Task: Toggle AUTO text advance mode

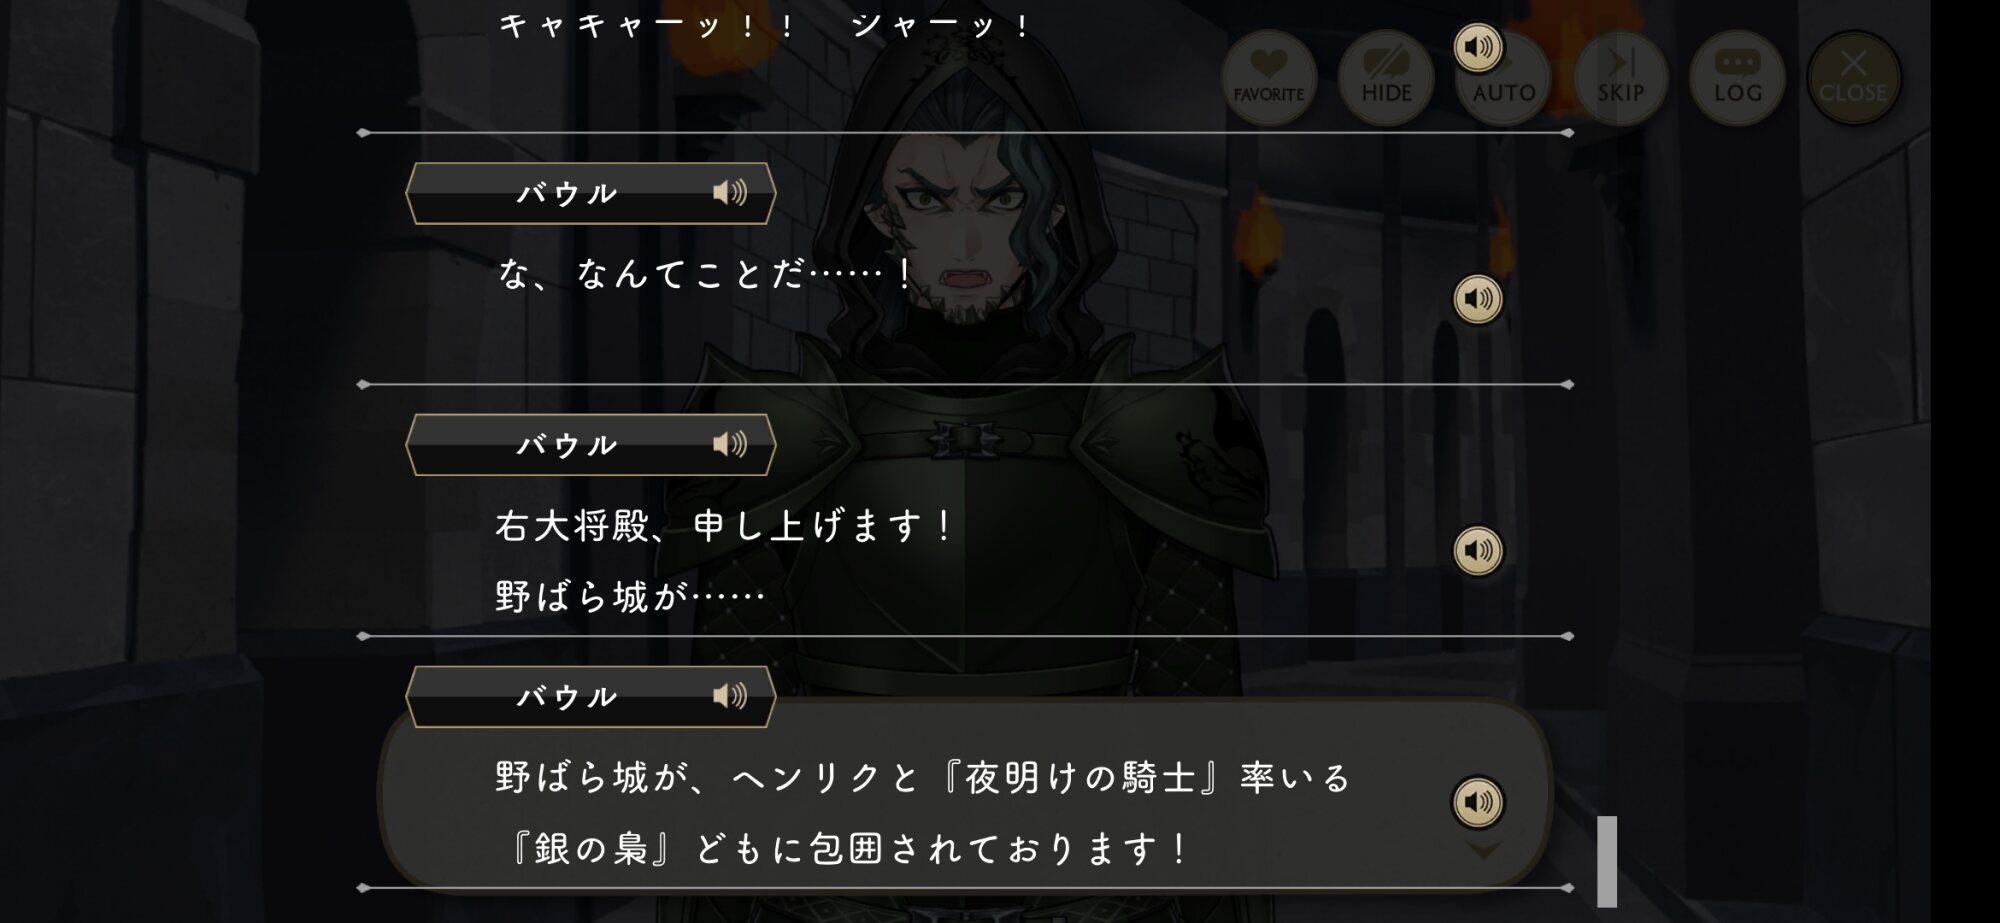Action: (1503, 78)
